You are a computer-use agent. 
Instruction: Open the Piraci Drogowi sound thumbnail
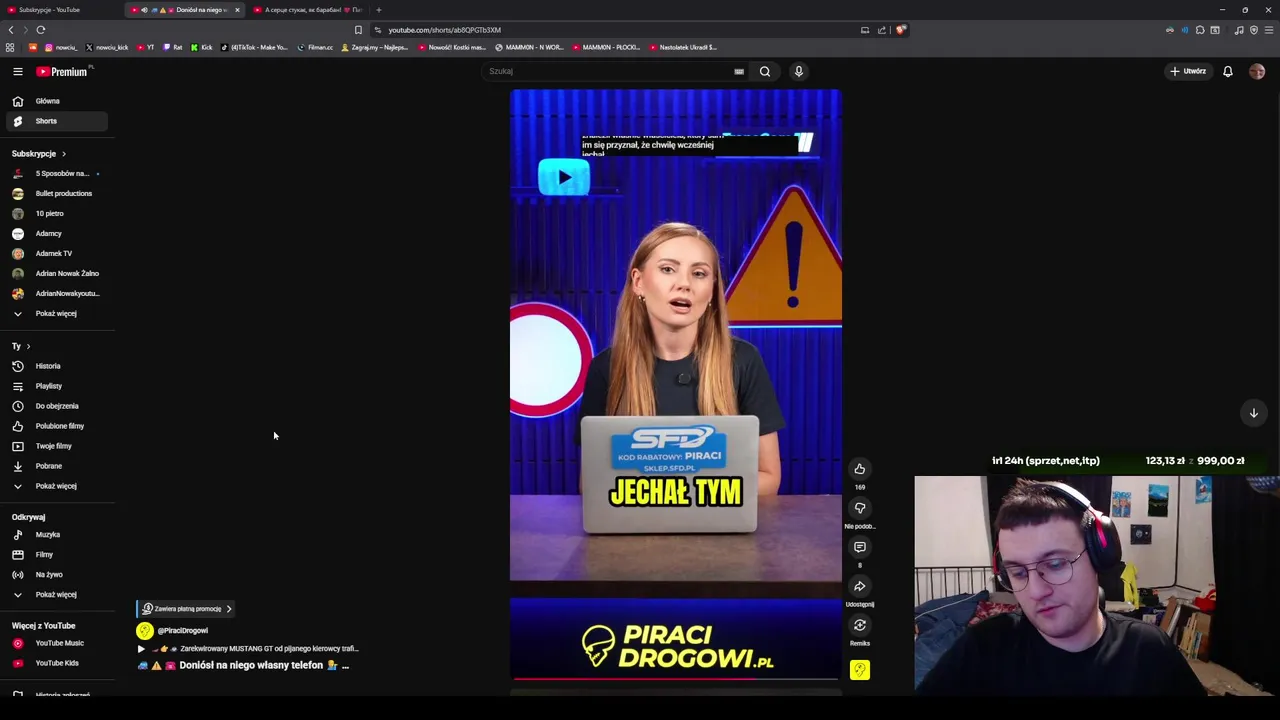[859, 670]
